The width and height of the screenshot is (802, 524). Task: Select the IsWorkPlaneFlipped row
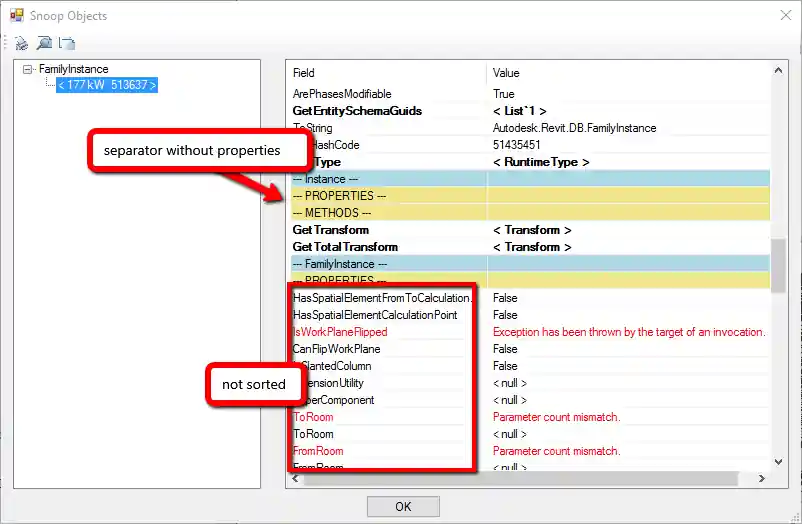(340, 332)
